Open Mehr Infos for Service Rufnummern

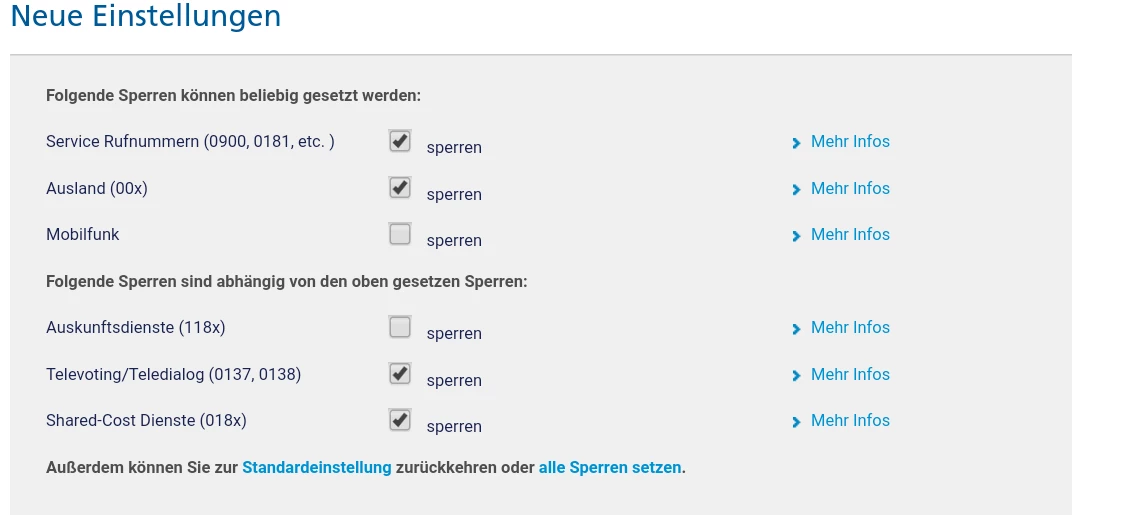[850, 142]
